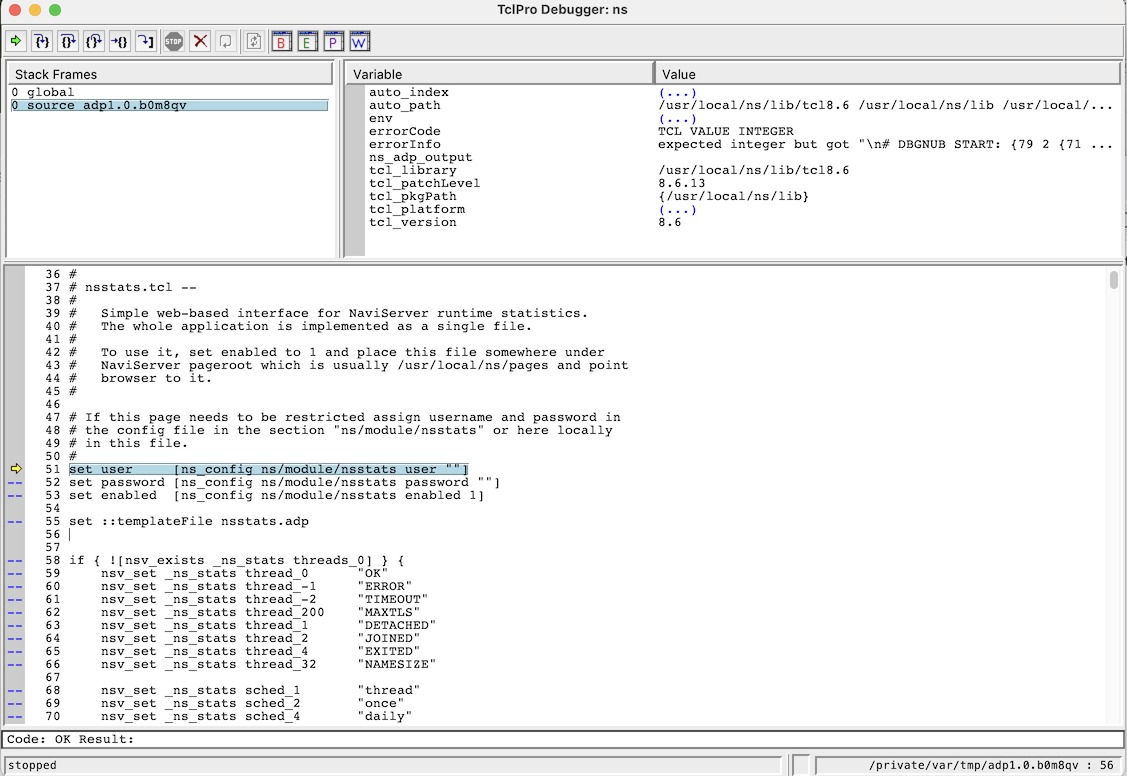Select the global stack frame
Screen dimensions: 1127x776
[60, 90]
